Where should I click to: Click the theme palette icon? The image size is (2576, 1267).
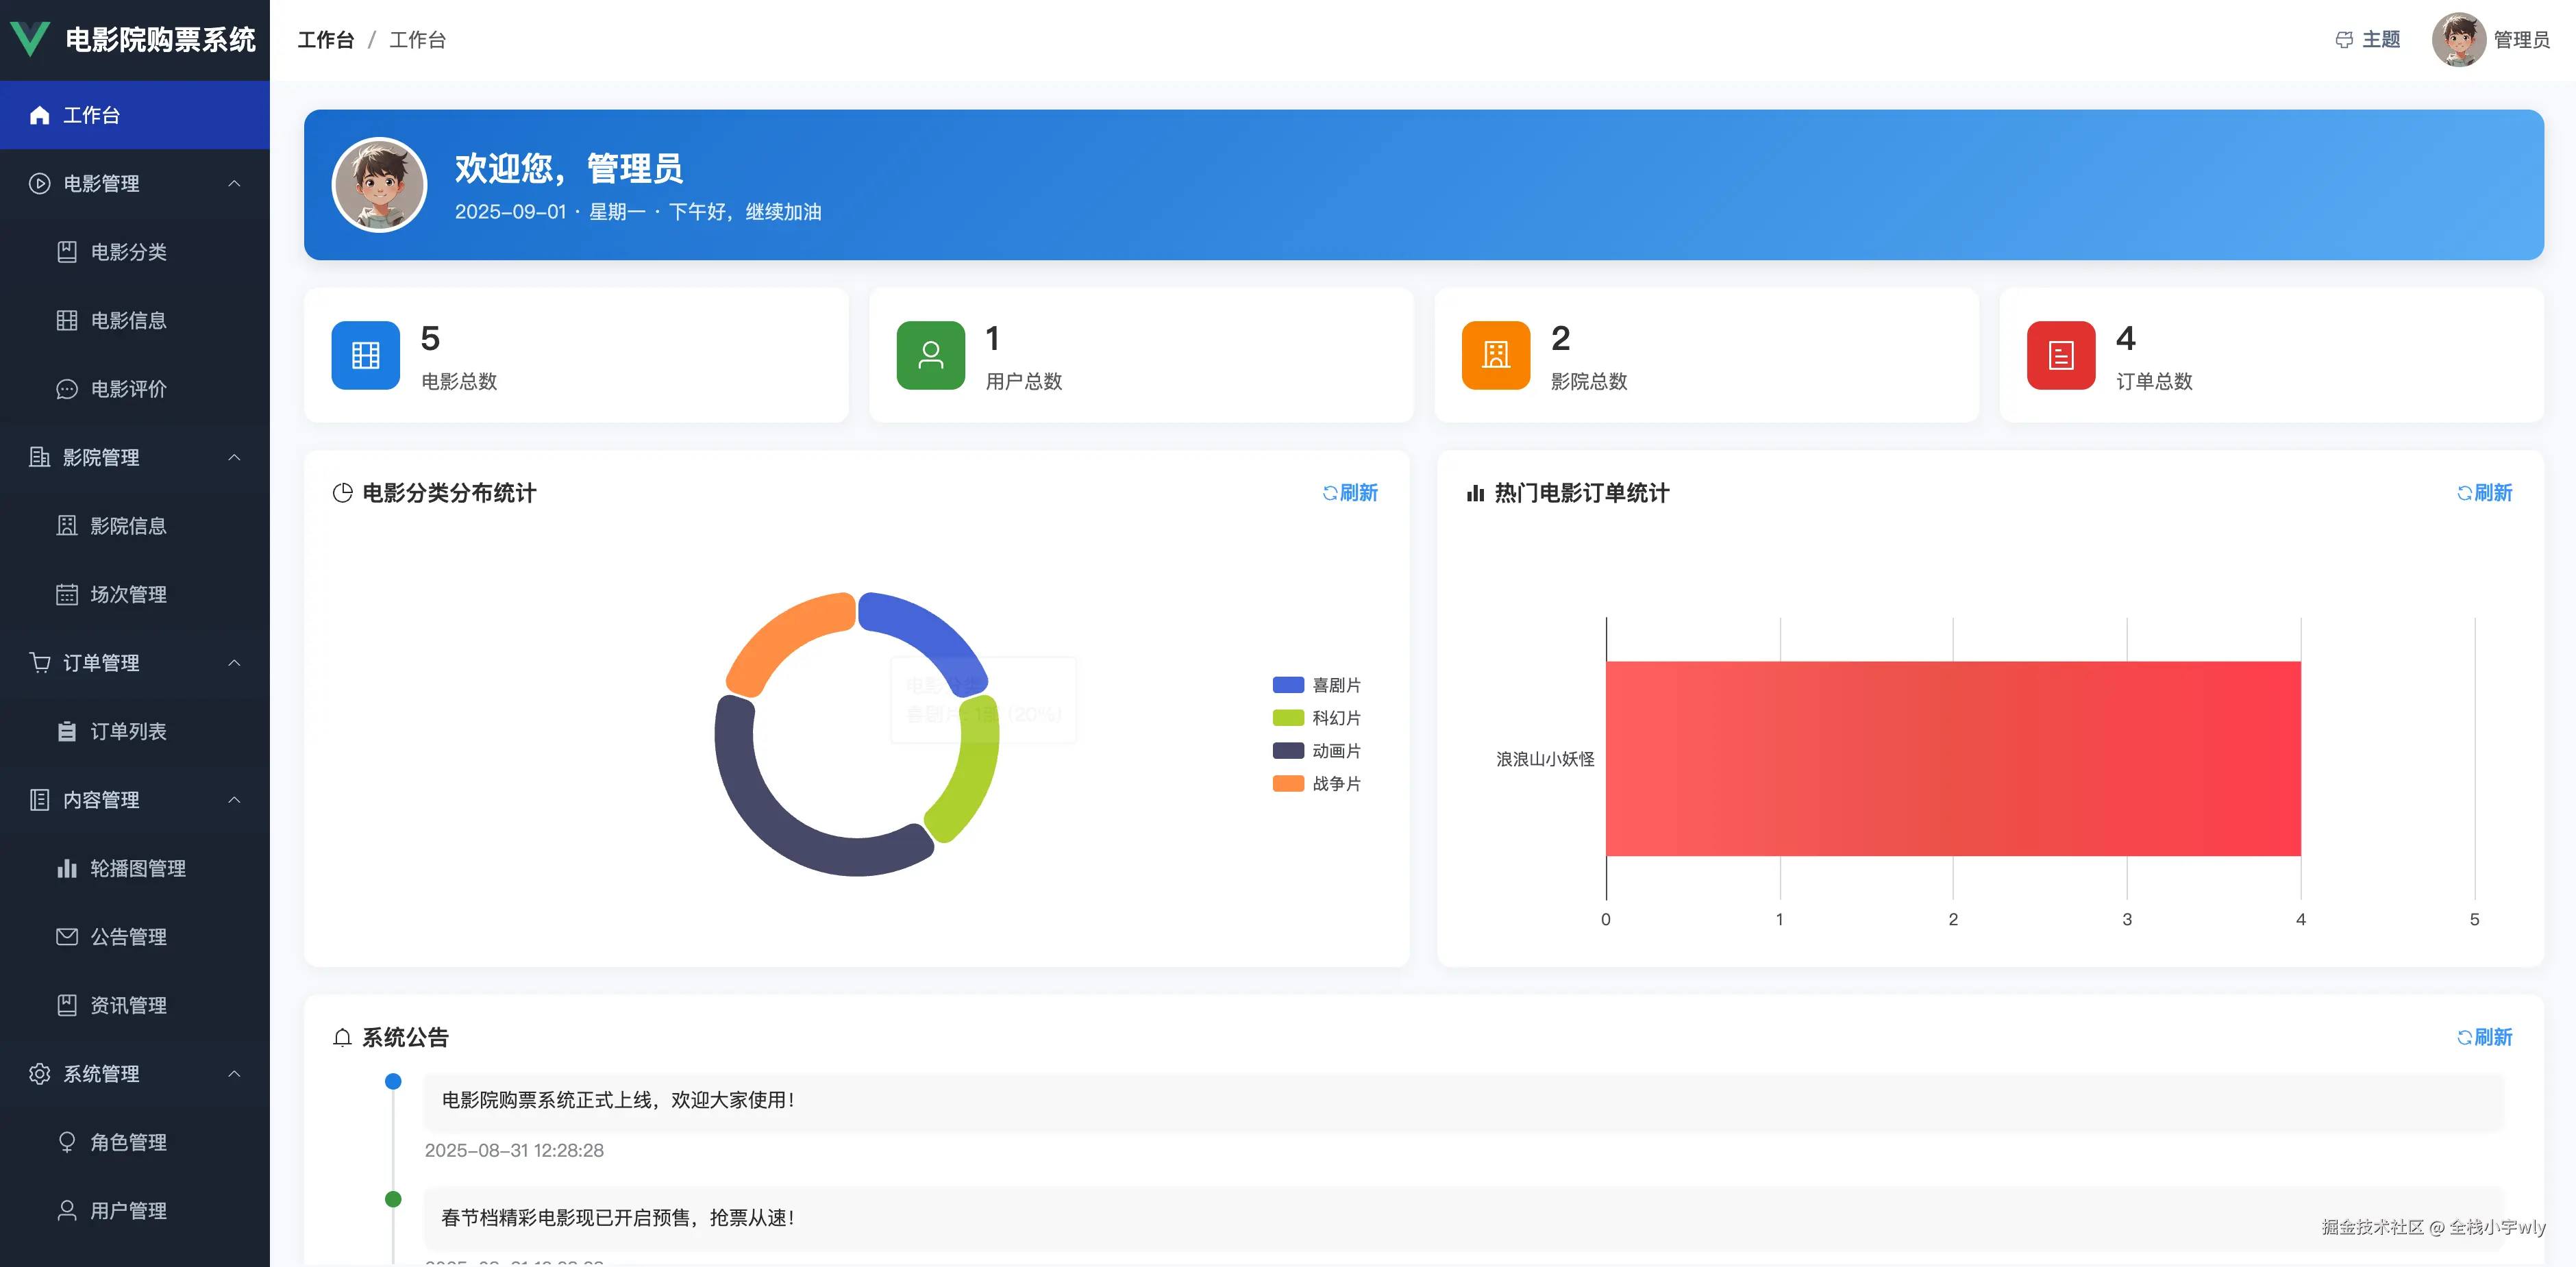point(2343,40)
